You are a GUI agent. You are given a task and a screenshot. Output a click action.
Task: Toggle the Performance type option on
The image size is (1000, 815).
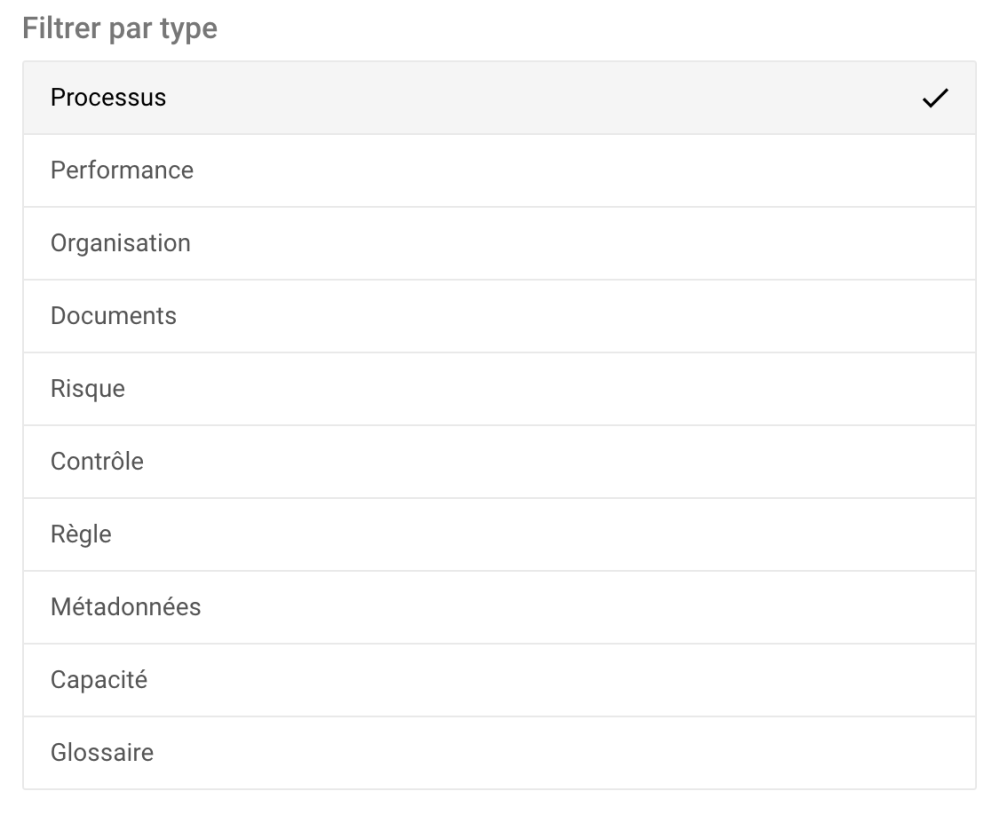(122, 171)
